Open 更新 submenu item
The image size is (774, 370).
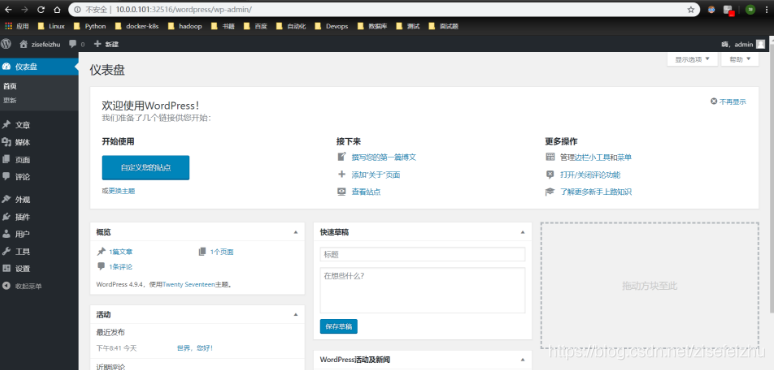pos(10,100)
